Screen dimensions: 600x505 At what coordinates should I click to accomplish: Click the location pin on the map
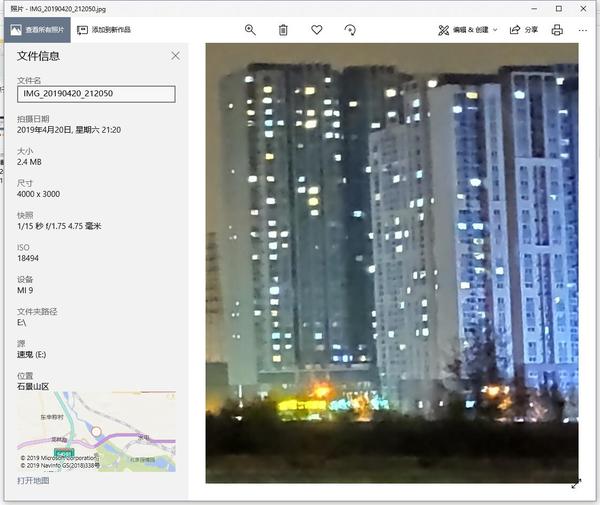point(96,432)
